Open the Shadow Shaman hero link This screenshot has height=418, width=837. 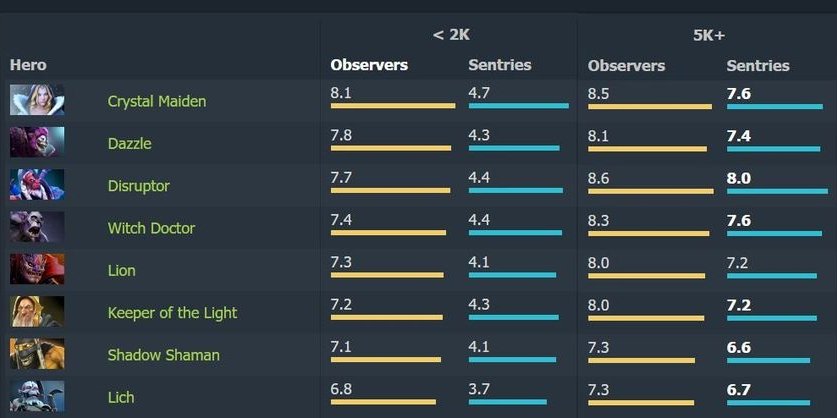(163, 355)
